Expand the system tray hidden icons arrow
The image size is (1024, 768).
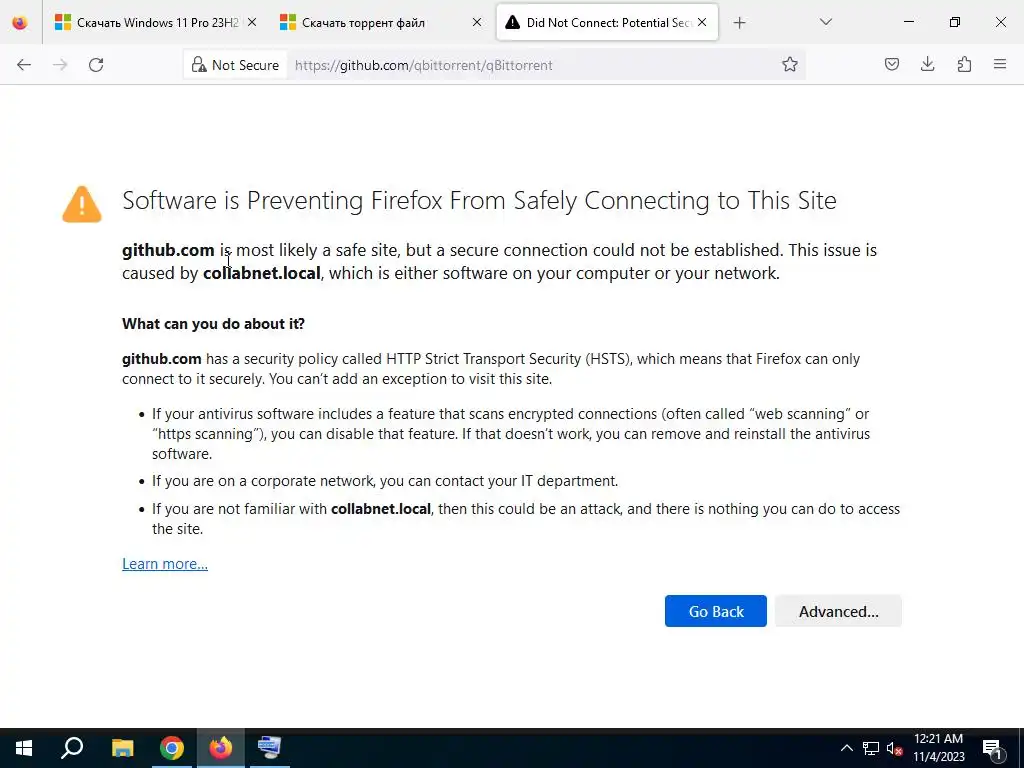tap(846, 748)
